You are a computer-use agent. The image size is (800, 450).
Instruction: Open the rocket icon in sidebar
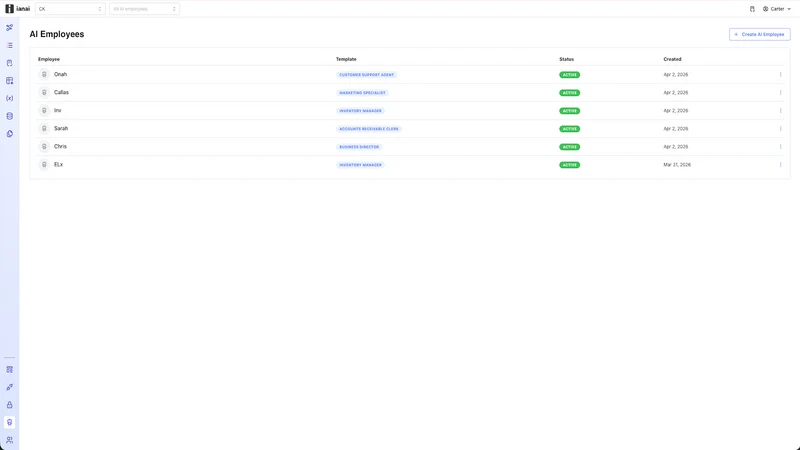point(10,387)
